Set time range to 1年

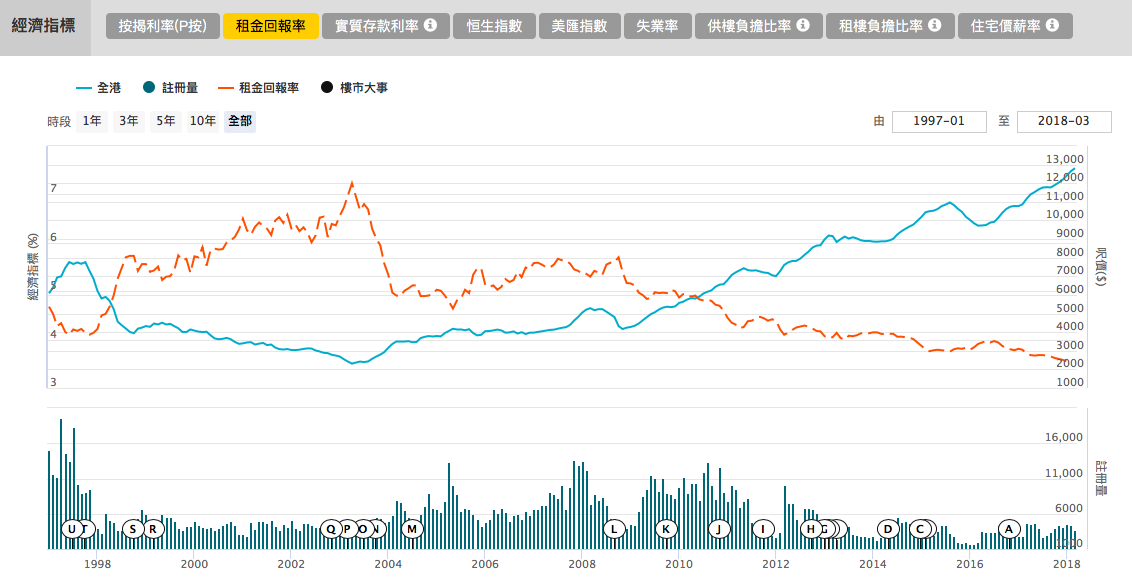[x=92, y=121]
